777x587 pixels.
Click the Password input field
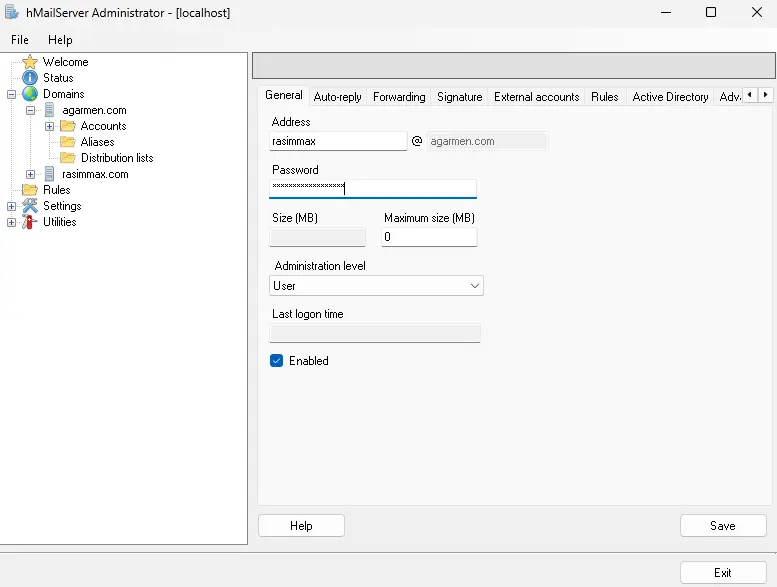[x=373, y=188]
